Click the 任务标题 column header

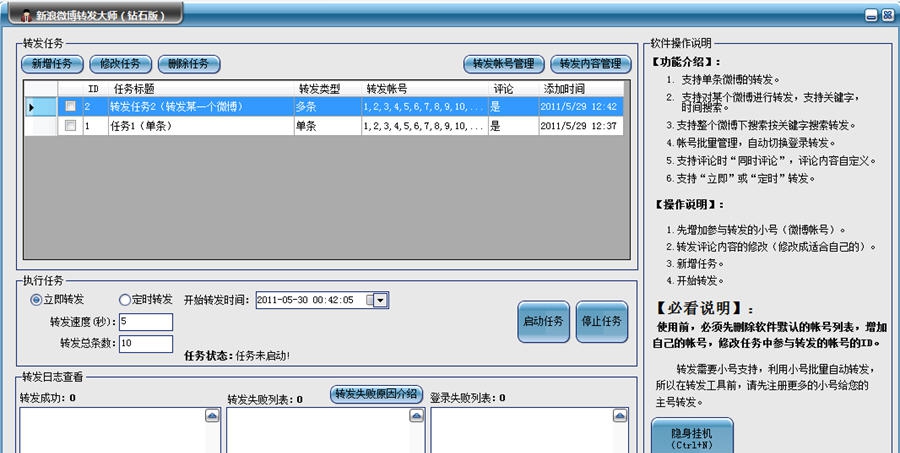coord(201,89)
